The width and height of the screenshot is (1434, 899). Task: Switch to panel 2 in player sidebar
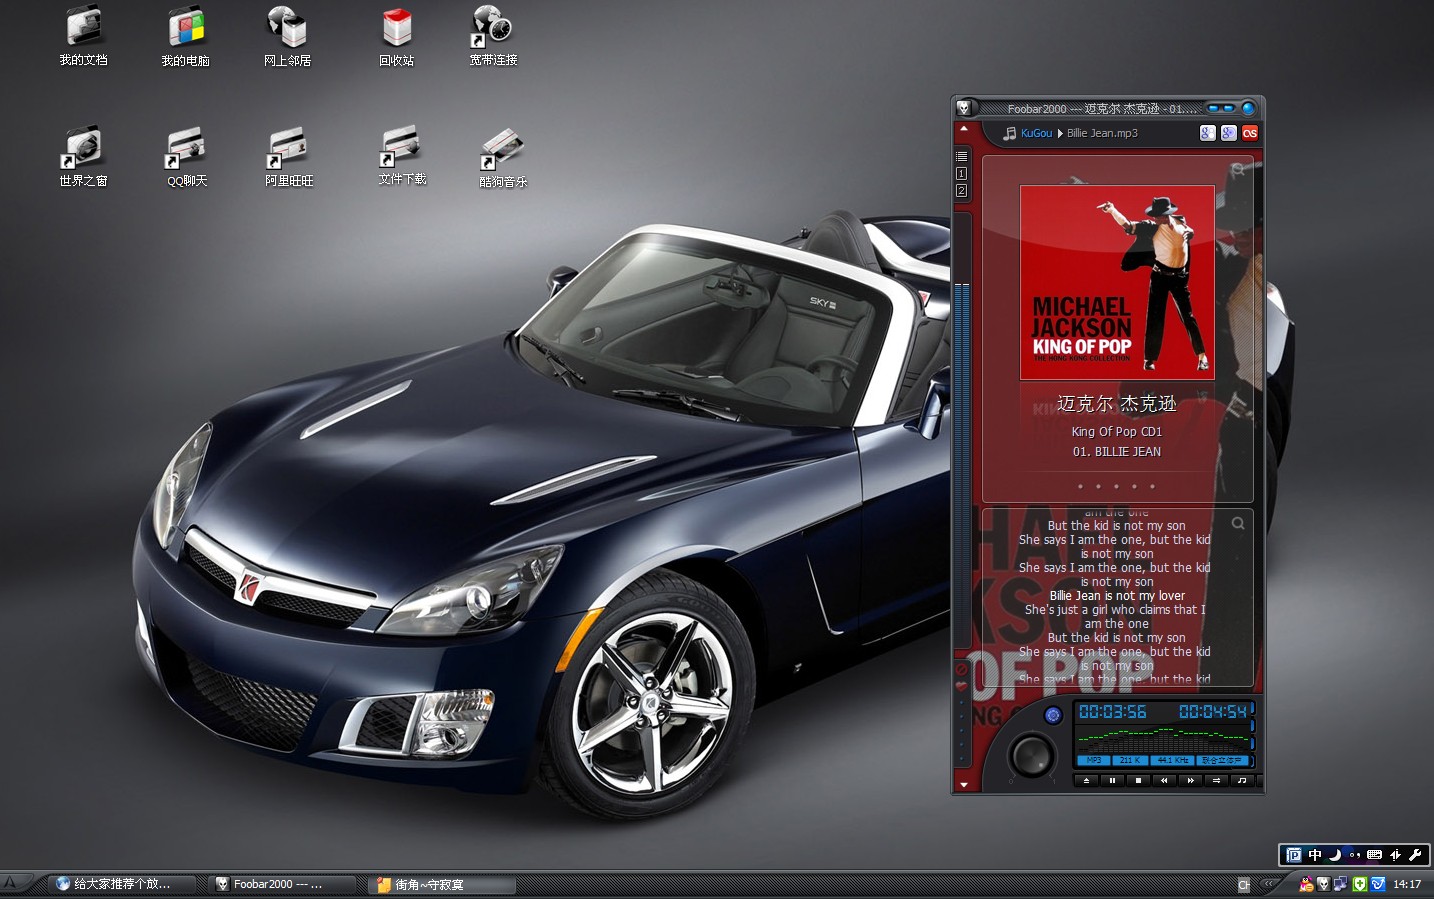pyautogui.click(x=961, y=190)
